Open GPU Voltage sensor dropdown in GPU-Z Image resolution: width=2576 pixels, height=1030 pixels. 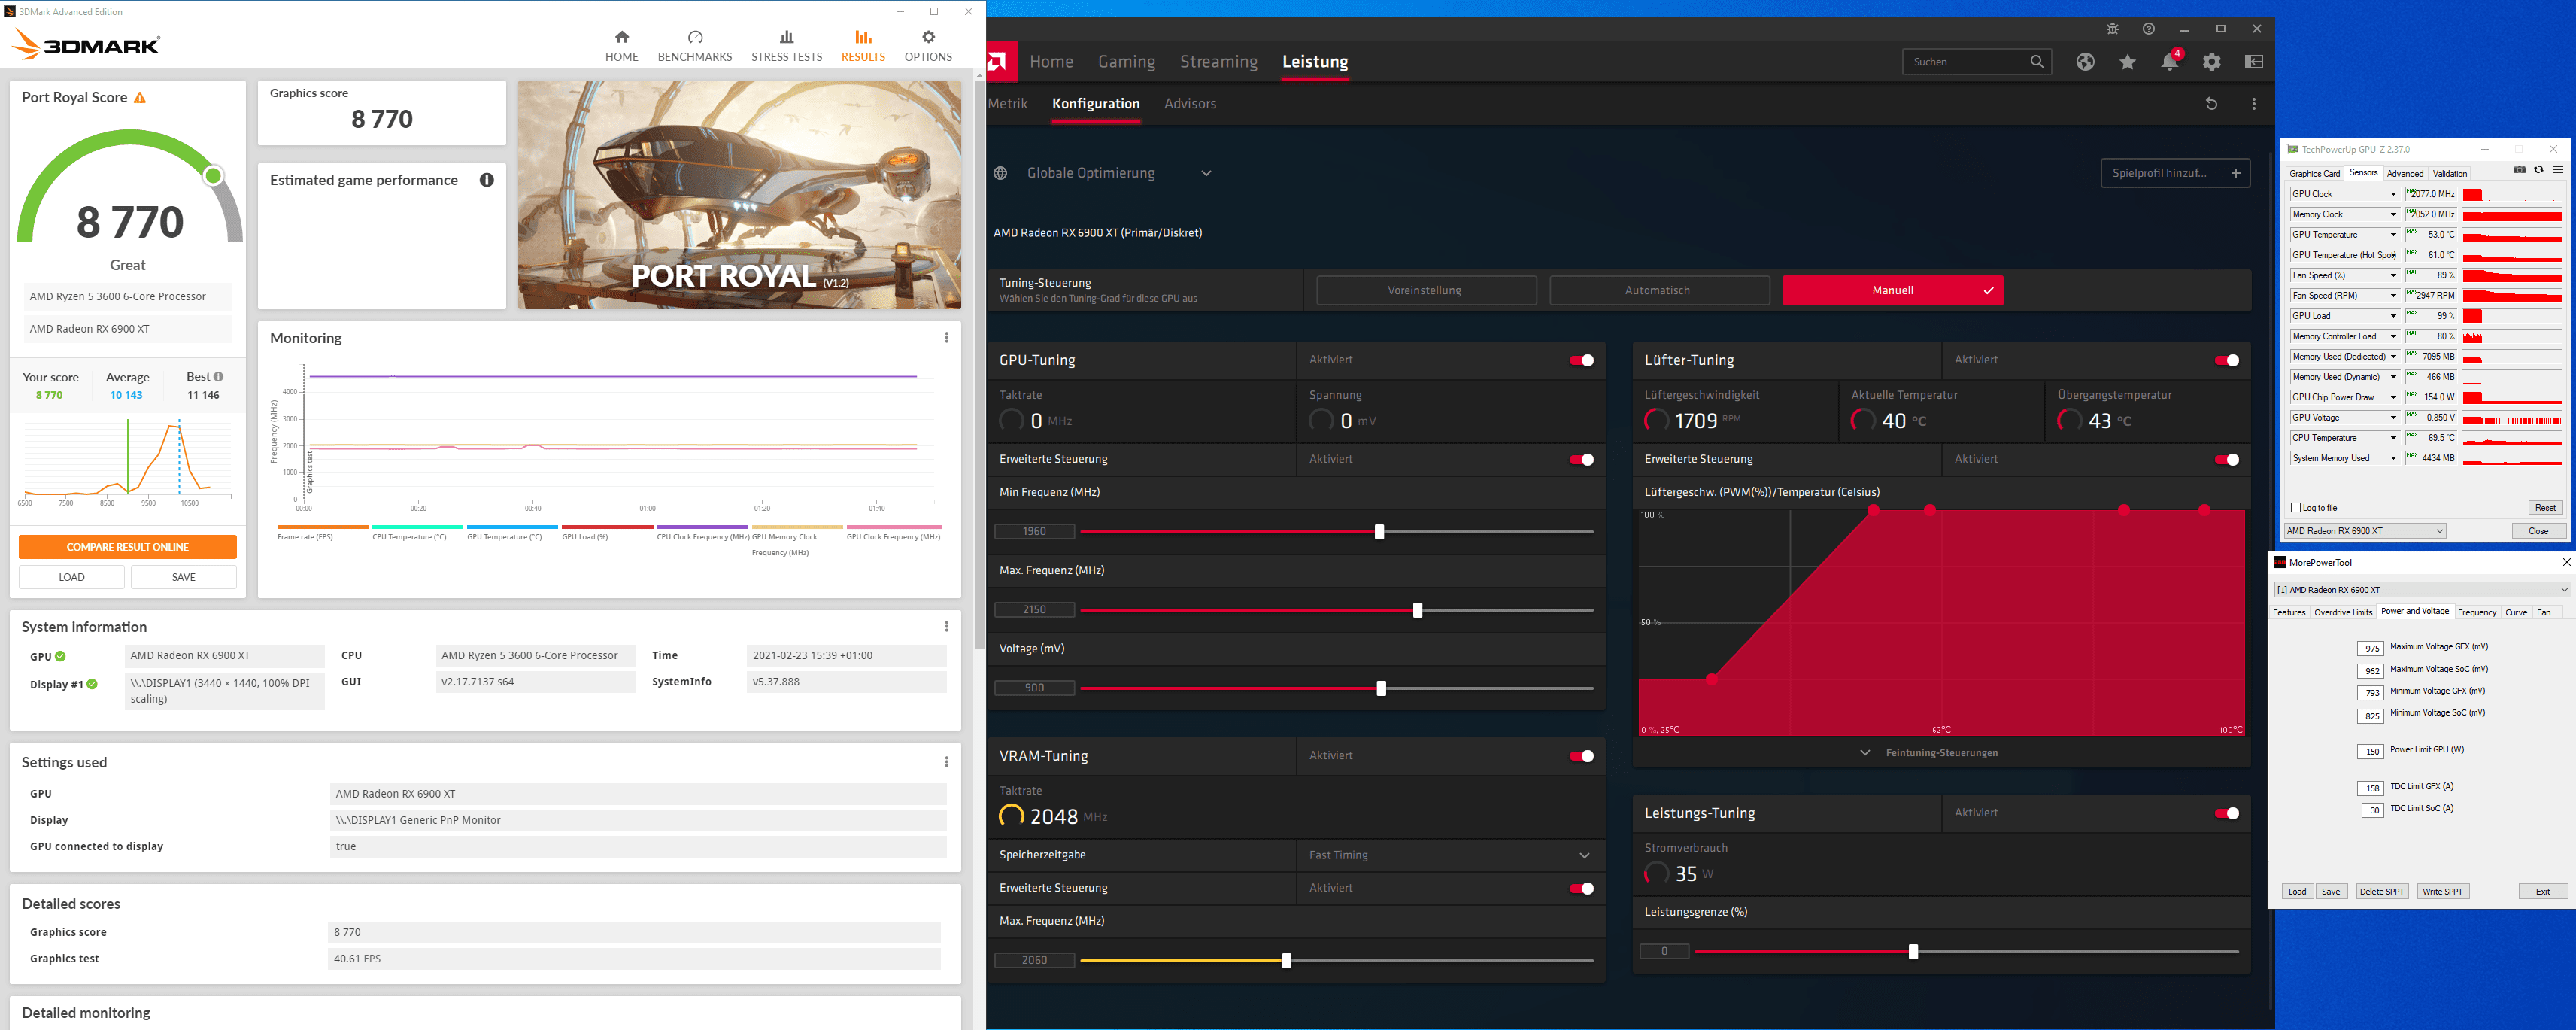pyautogui.click(x=2393, y=418)
